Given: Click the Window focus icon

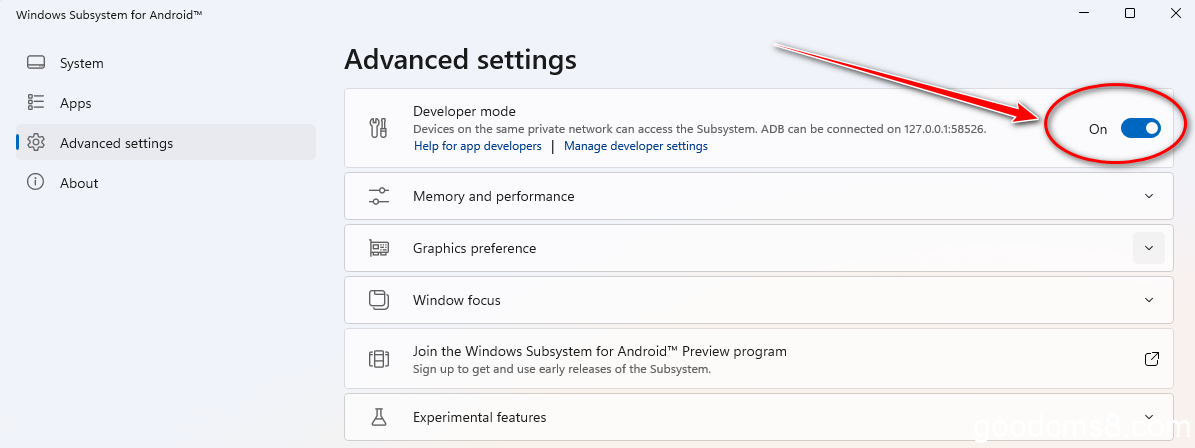Looking at the screenshot, I should click(x=379, y=299).
